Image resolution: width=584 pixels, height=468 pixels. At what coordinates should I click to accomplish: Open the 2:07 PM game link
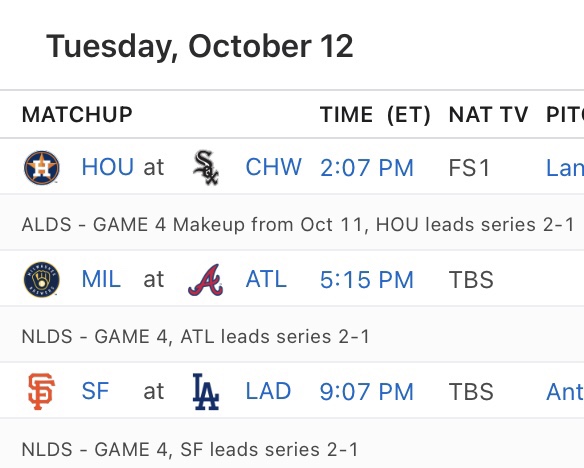pyautogui.click(x=367, y=168)
